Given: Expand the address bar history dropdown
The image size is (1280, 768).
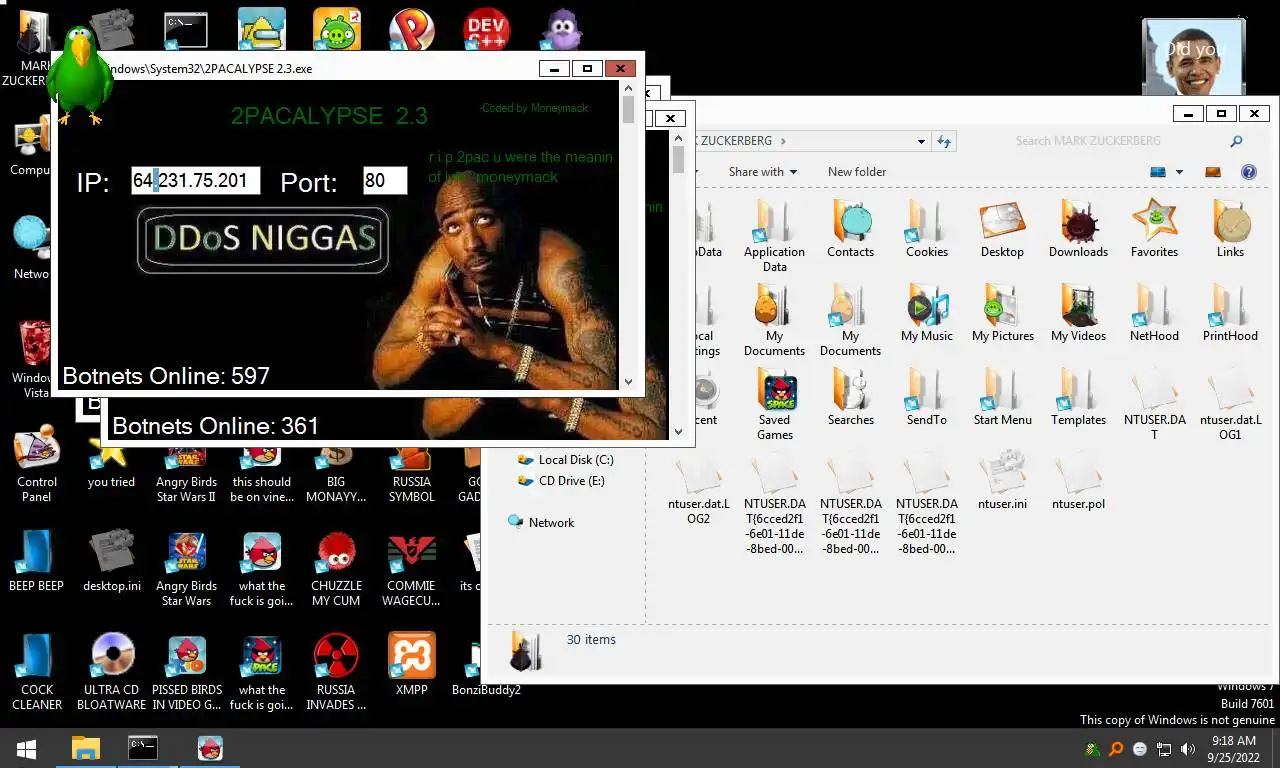Looking at the screenshot, I should [921, 142].
